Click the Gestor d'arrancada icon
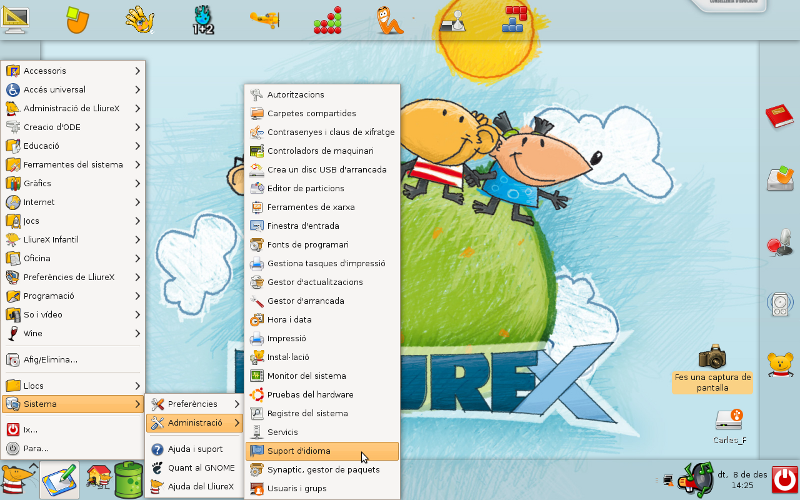 (257, 301)
